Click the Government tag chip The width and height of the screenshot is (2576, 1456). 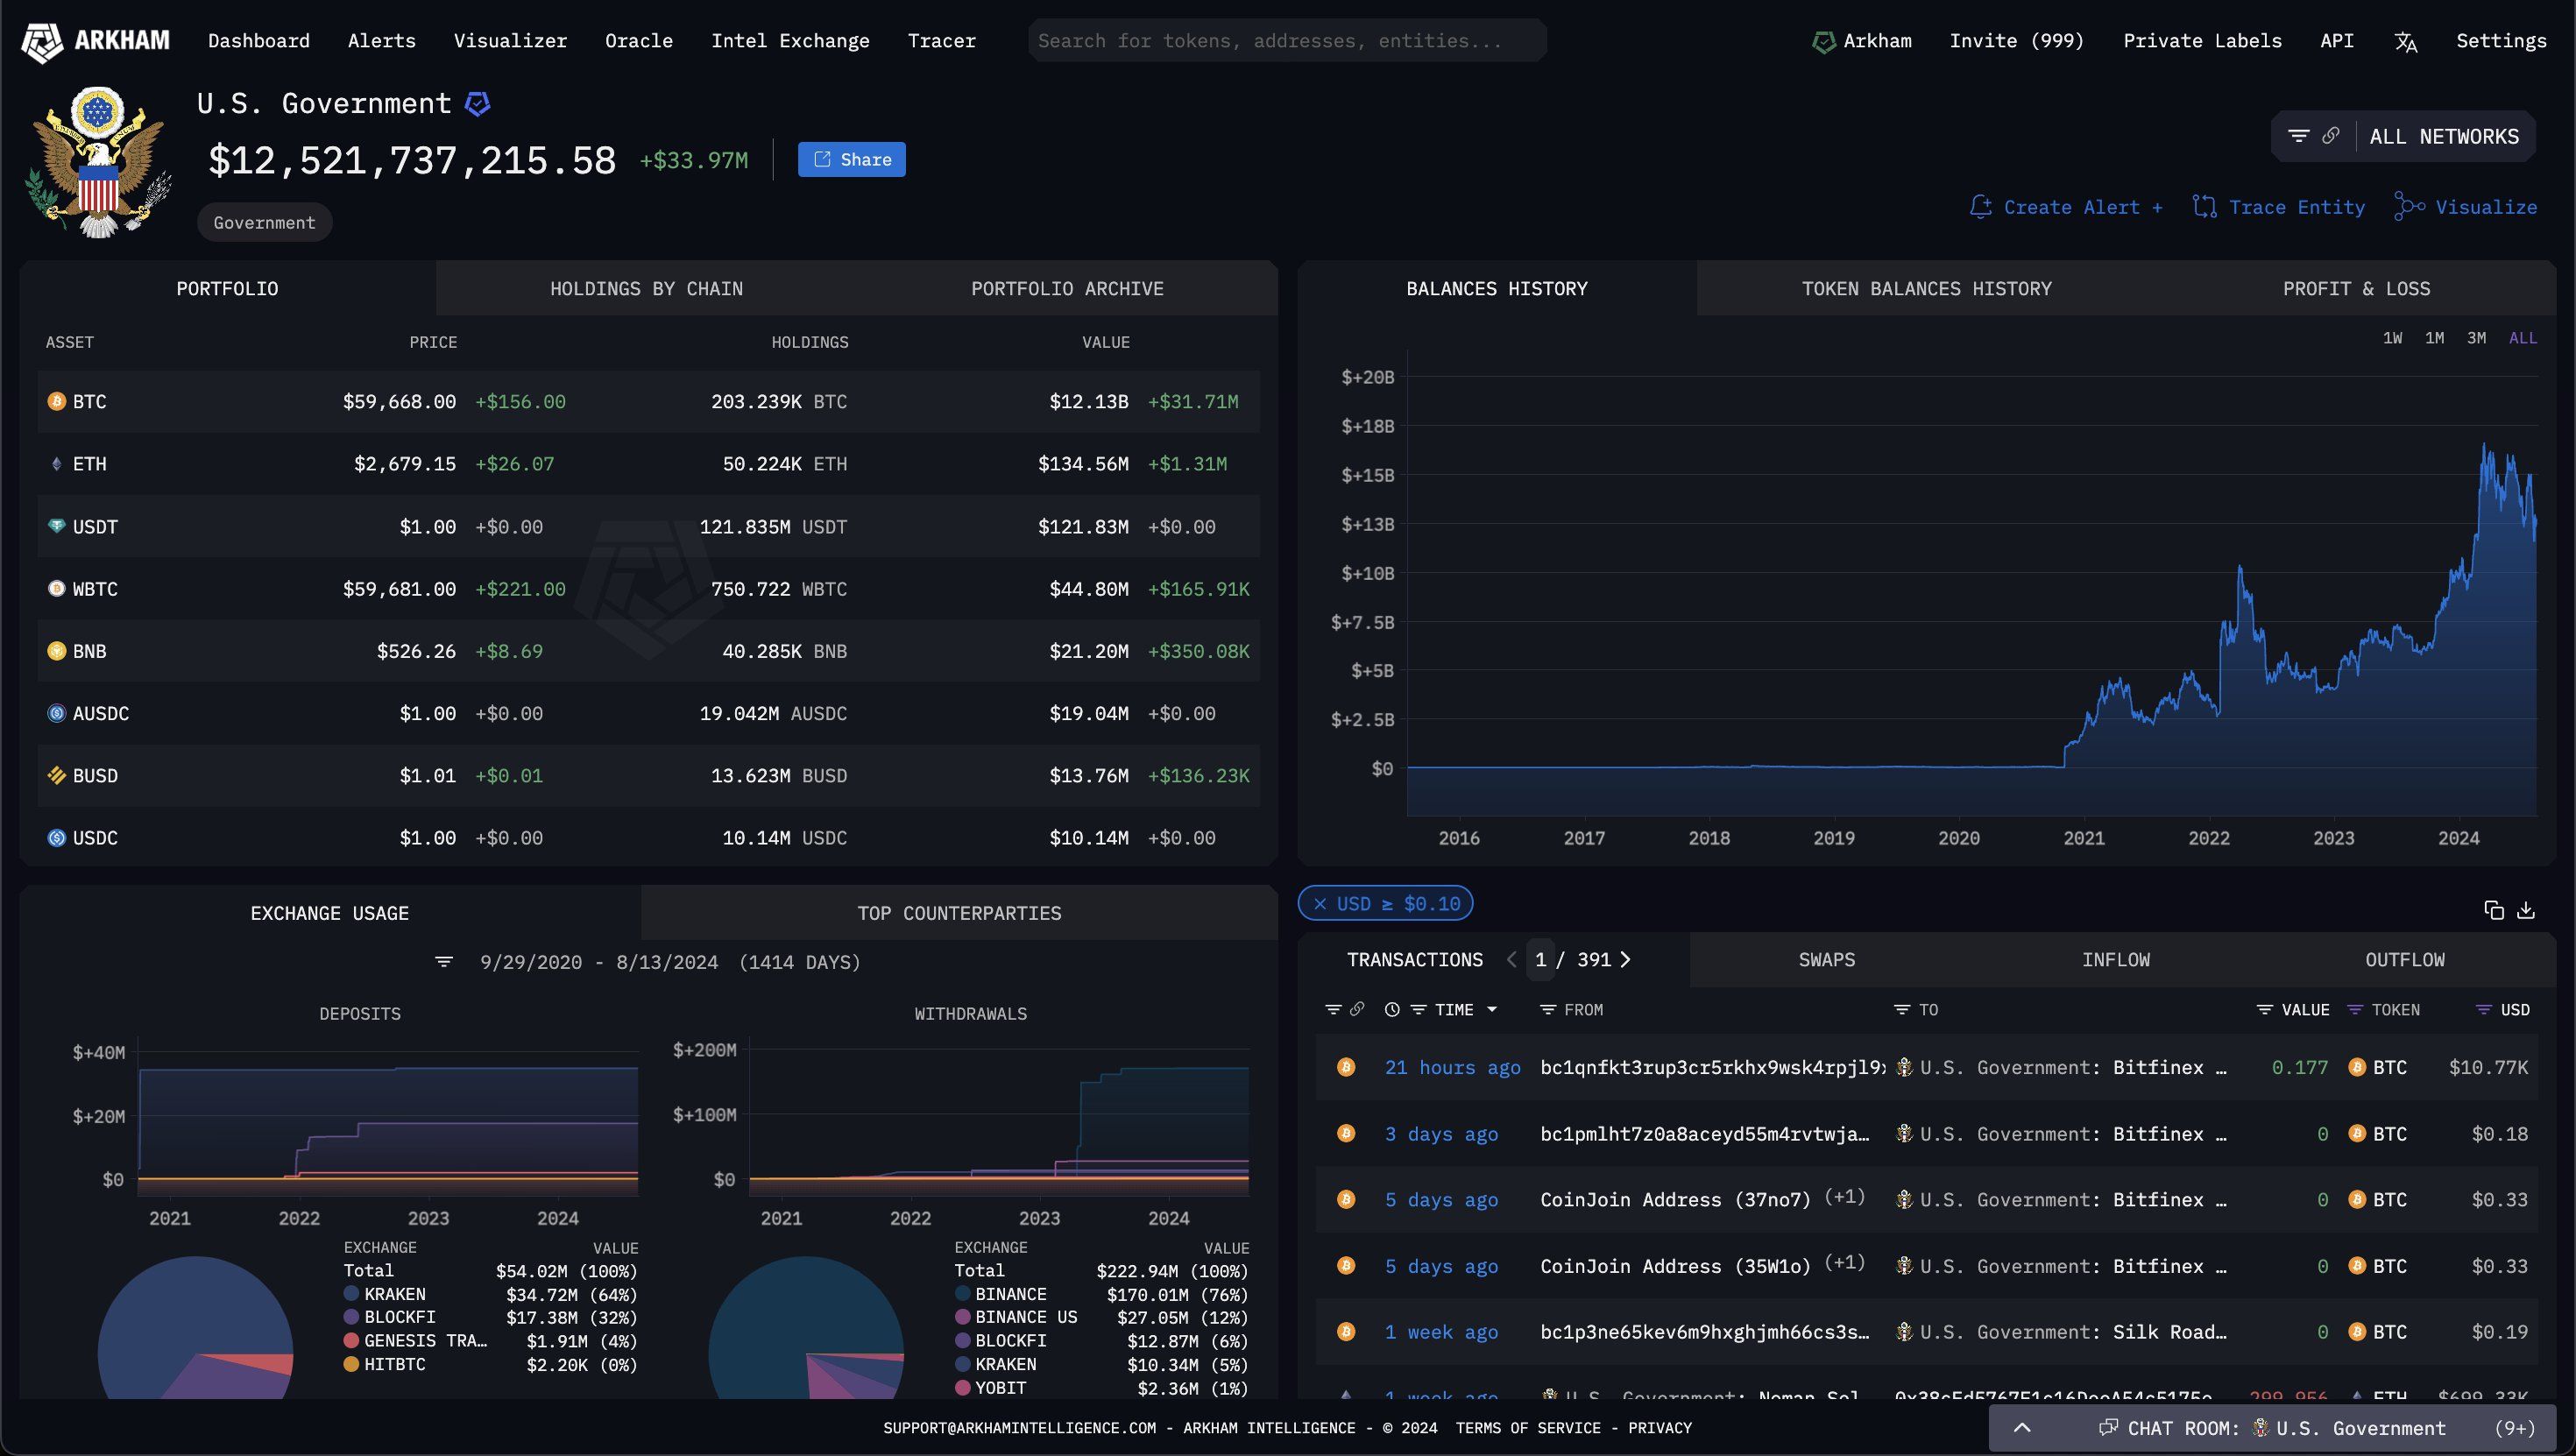(264, 222)
